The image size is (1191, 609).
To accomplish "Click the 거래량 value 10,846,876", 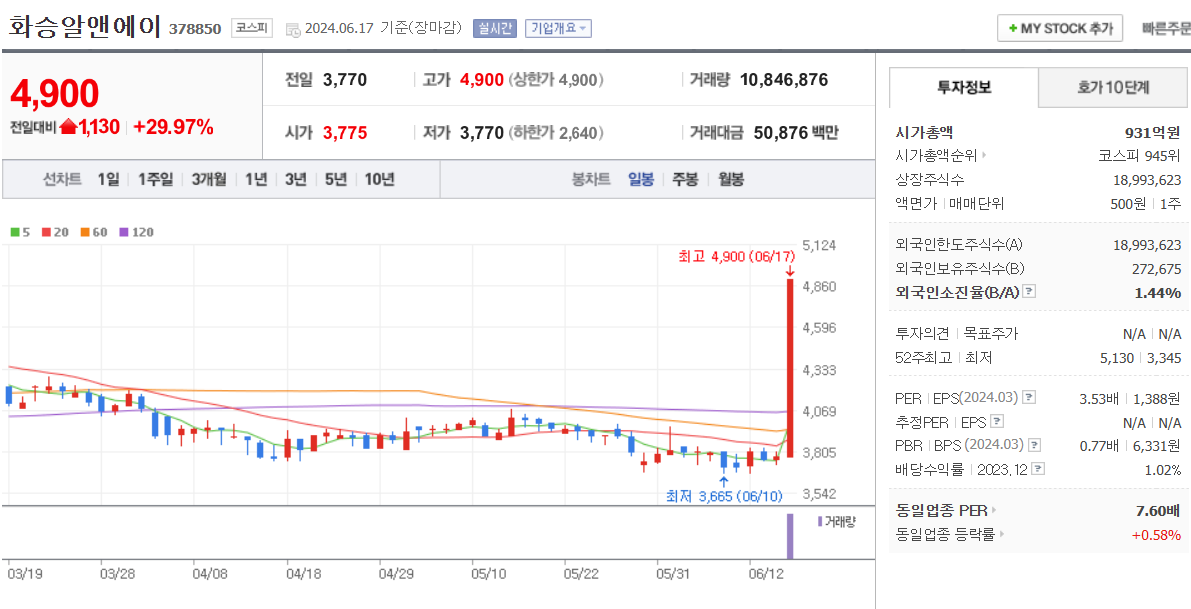I will coord(783,80).
